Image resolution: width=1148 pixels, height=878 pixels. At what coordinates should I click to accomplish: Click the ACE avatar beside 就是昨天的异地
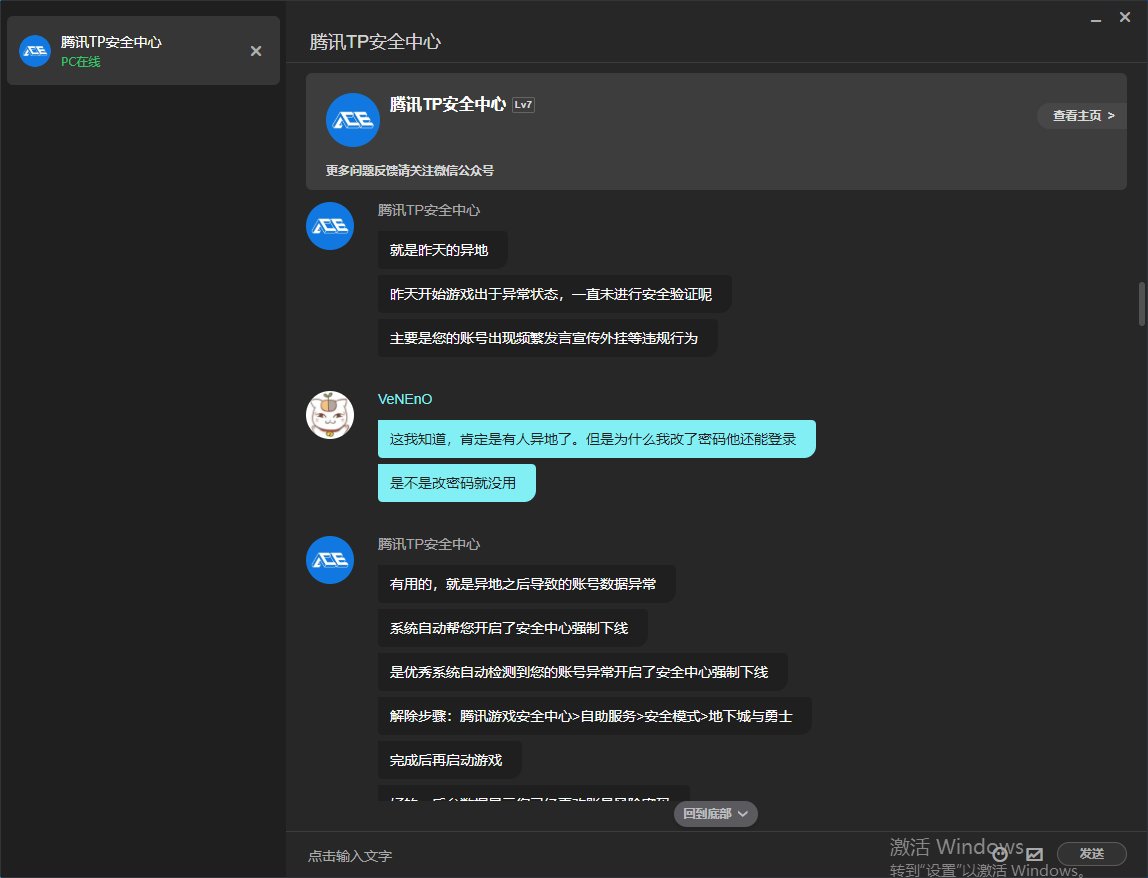click(329, 226)
